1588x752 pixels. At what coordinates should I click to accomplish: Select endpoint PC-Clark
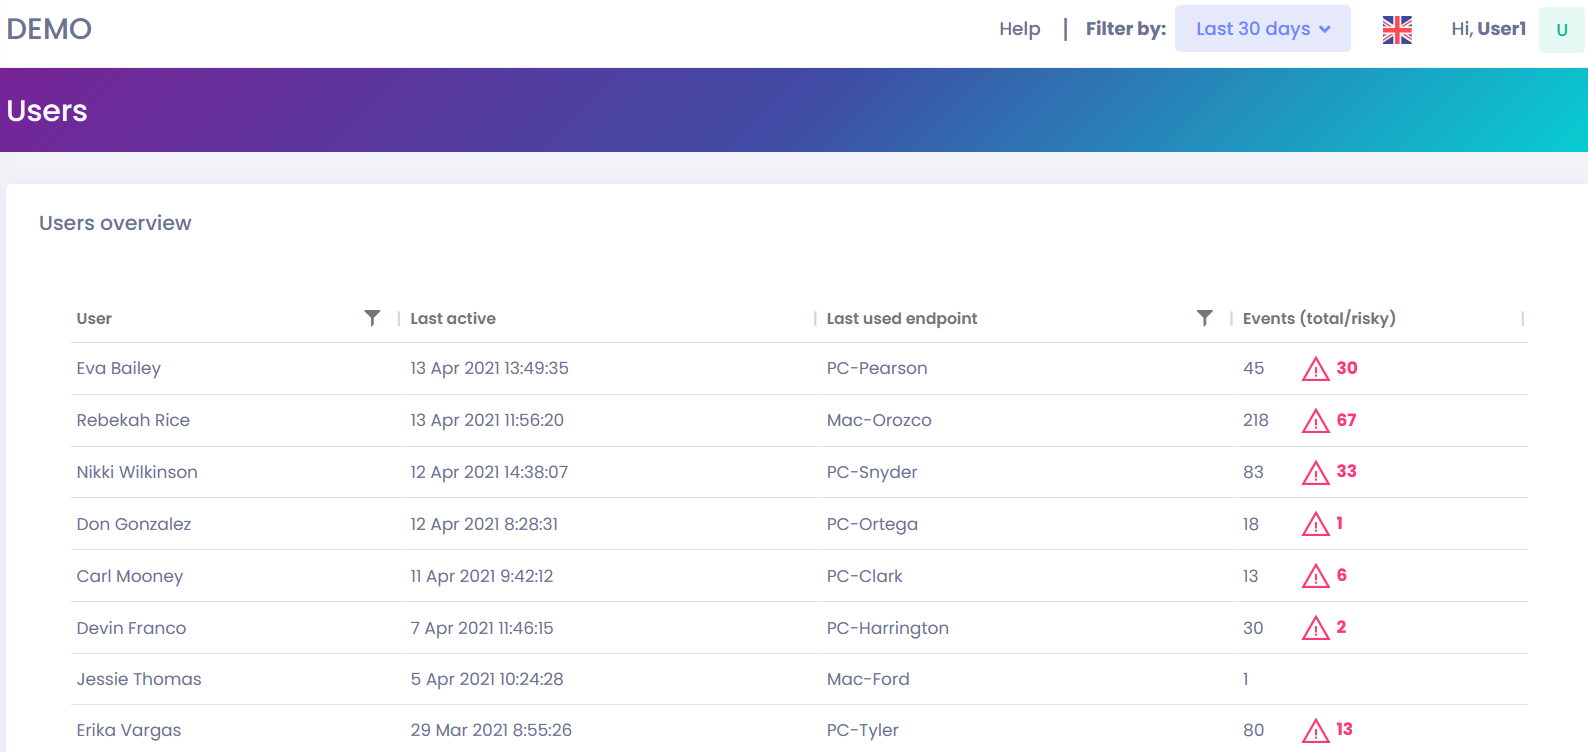pyautogui.click(x=865, y=576)
